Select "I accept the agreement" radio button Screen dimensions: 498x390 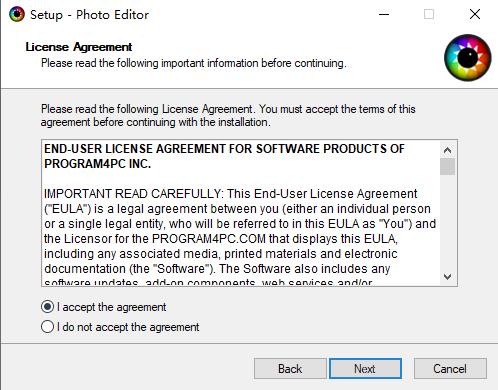[x=47, y=307]
